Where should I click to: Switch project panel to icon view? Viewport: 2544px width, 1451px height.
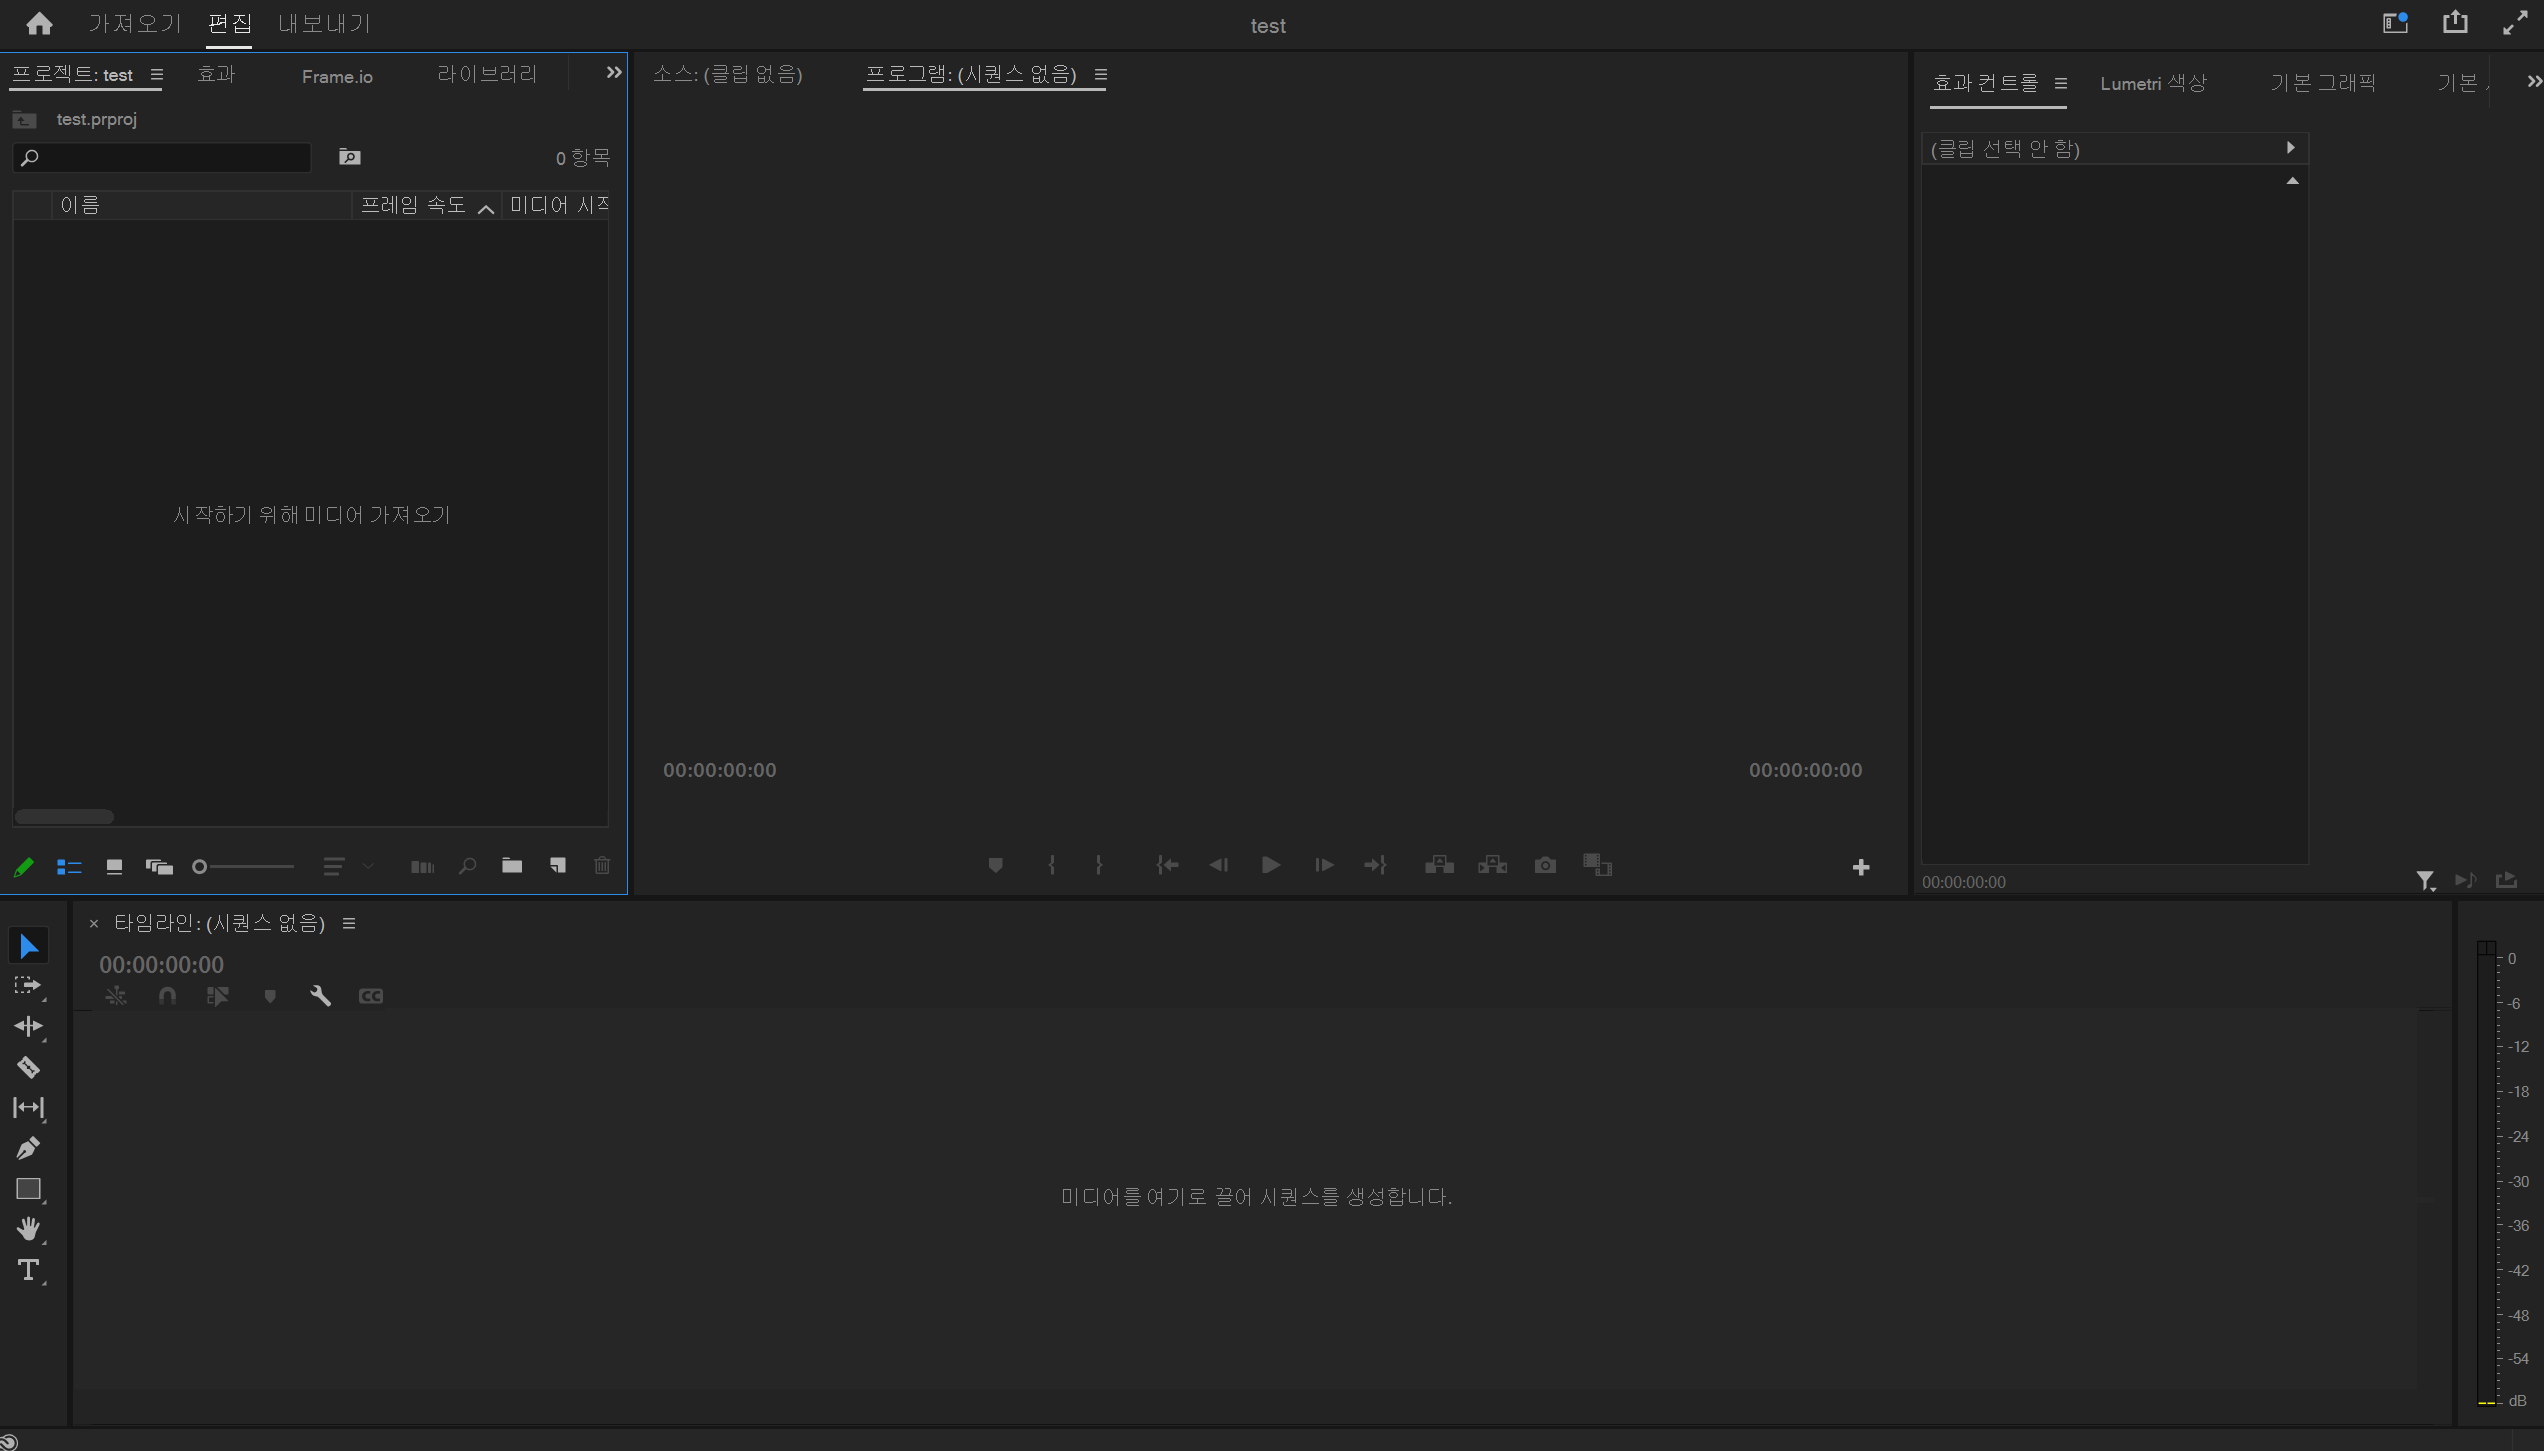point(114,867)
